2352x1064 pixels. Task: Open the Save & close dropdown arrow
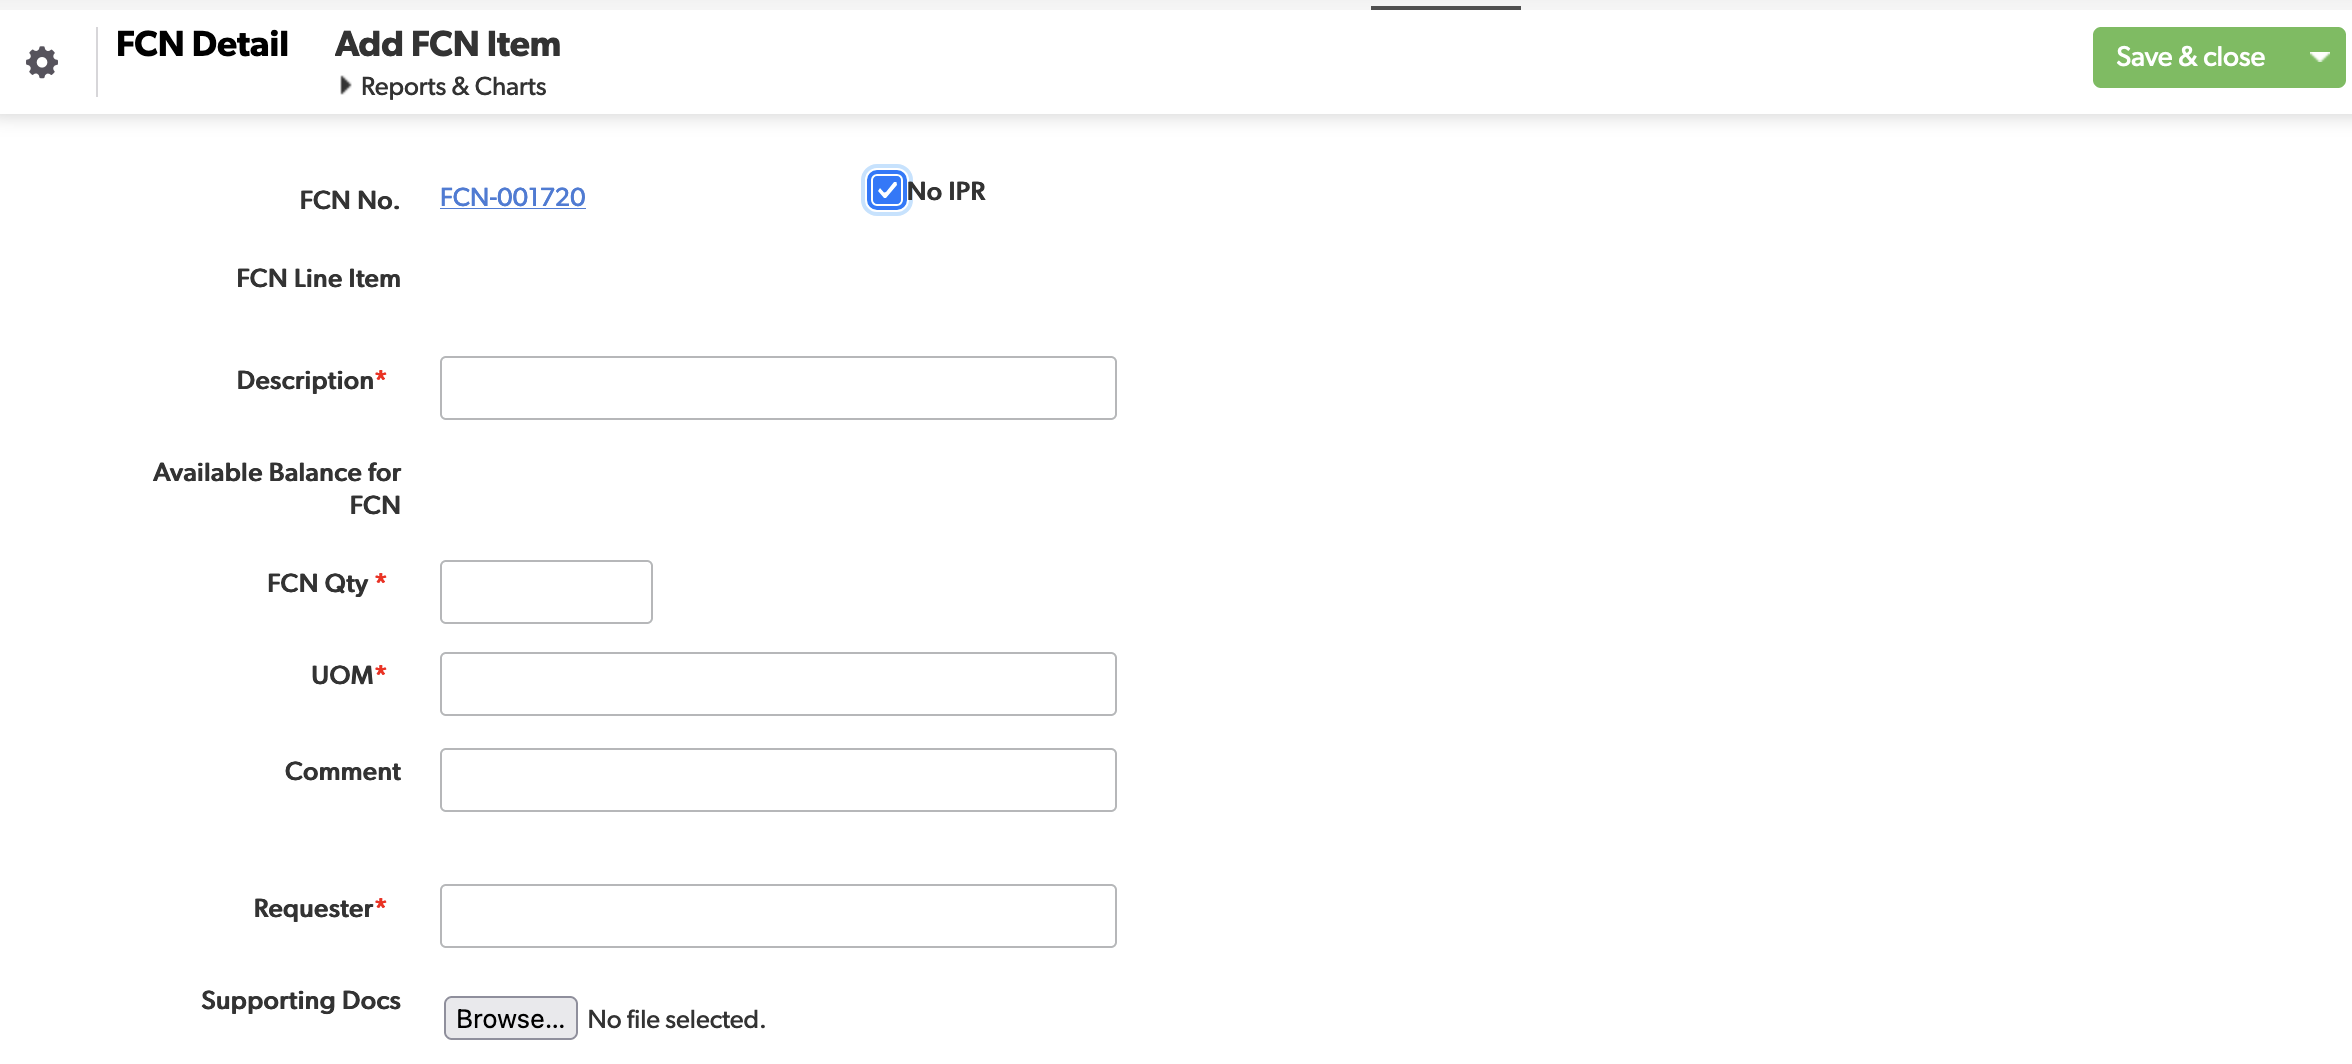click(2320, 57)
